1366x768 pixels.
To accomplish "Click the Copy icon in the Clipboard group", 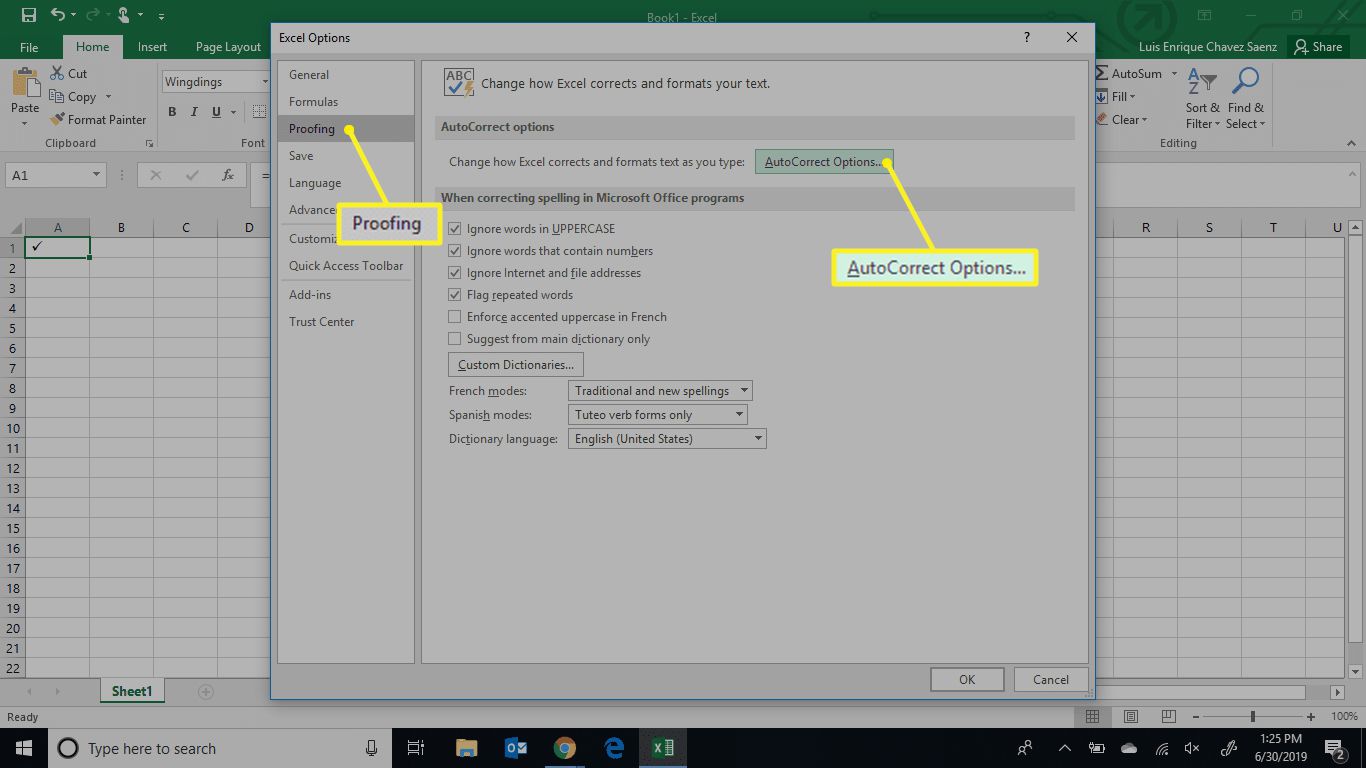I will click(56, 97).
